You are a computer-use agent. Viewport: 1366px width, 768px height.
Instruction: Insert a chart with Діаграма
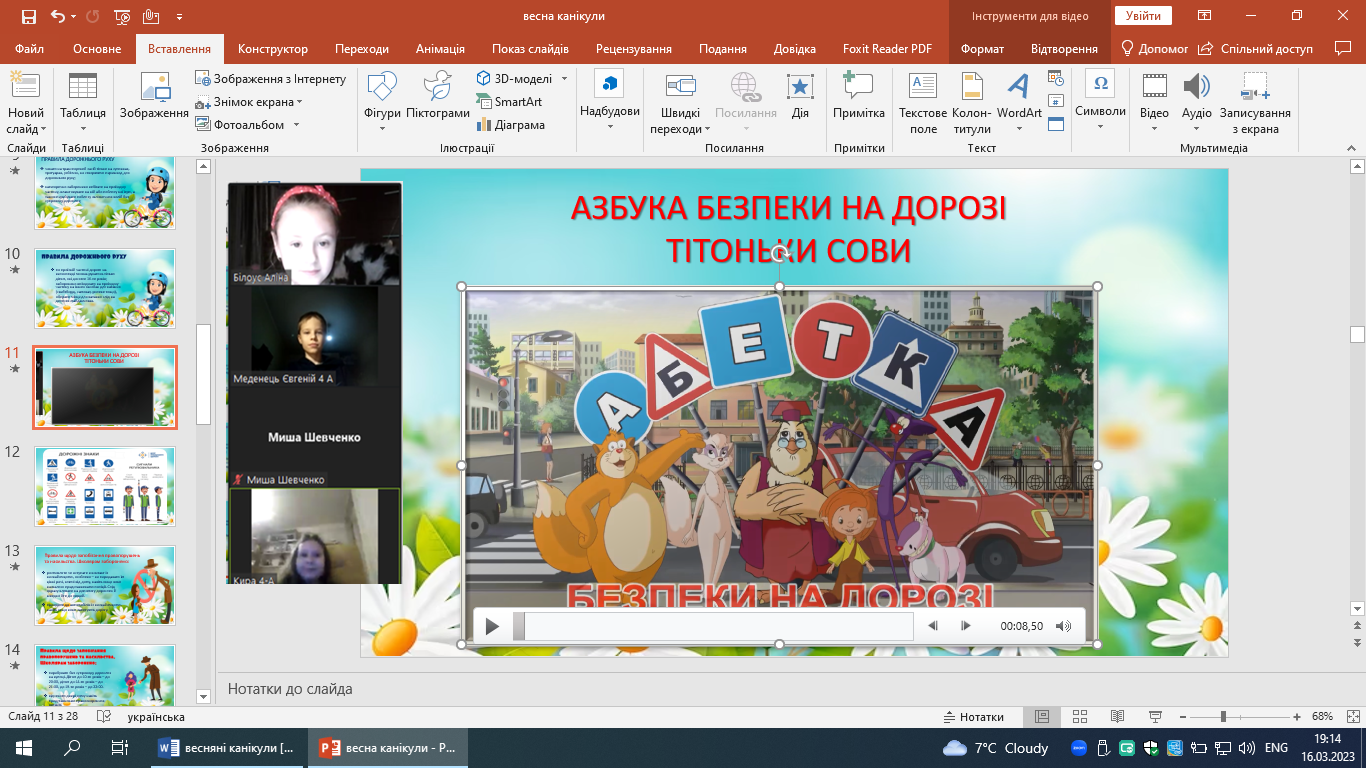(511, 125)
